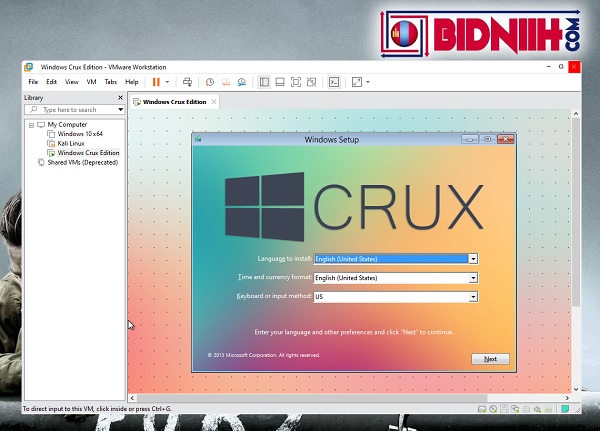Screen dimensions: 600x431
Task: Click the Windows 10 x64 VM icon
Action: (x=51, y=134)
